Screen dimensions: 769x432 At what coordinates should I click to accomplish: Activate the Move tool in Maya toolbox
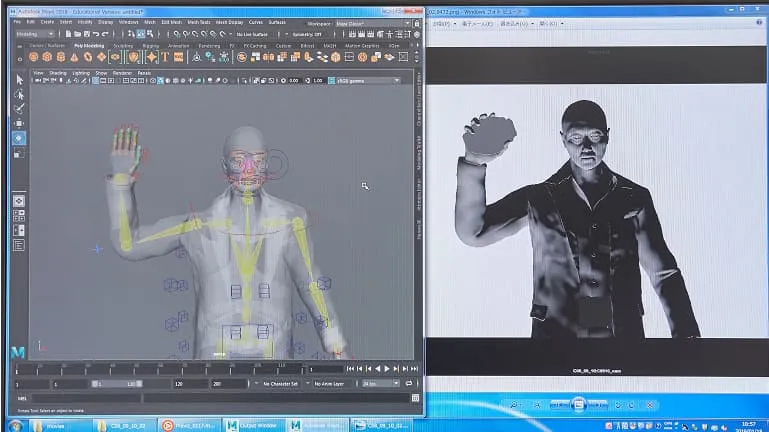[19, 123]
